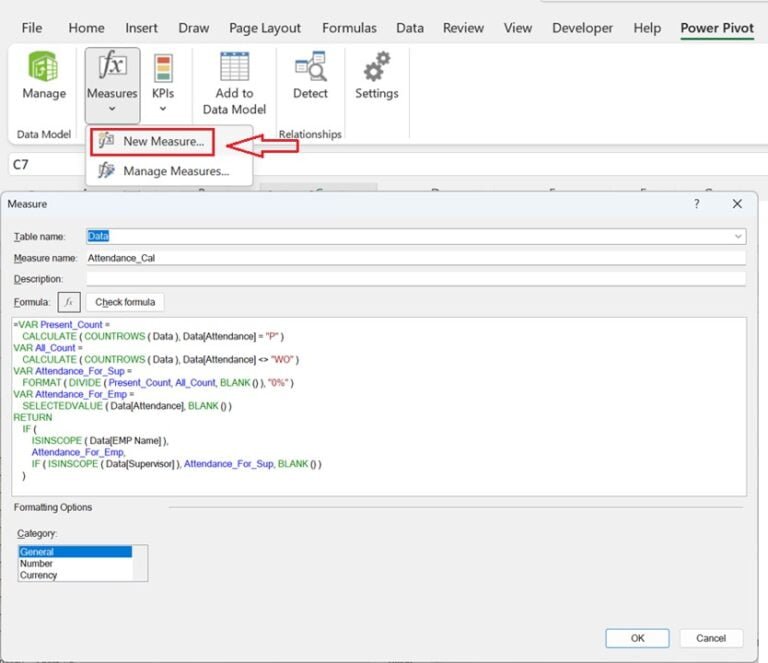Confirm the measure with OK
Screen dimensions: 768x663
(637, 638)
